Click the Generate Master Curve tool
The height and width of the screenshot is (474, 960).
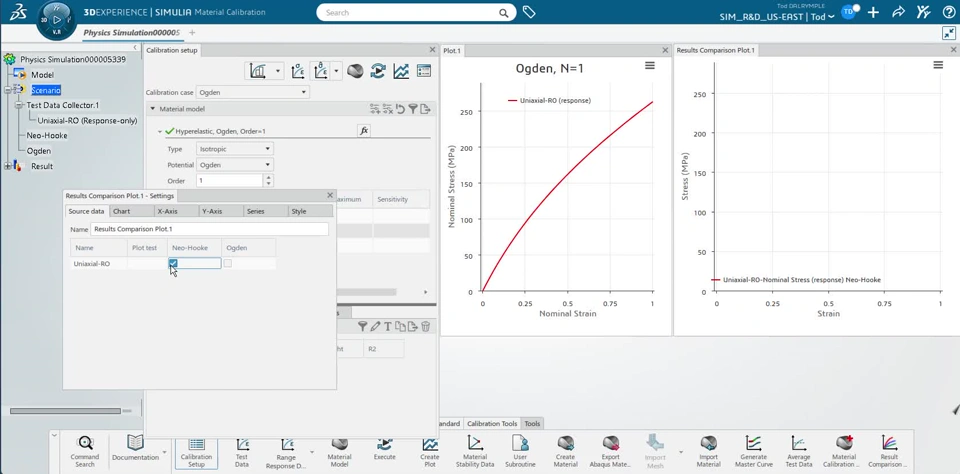[754, 452]
